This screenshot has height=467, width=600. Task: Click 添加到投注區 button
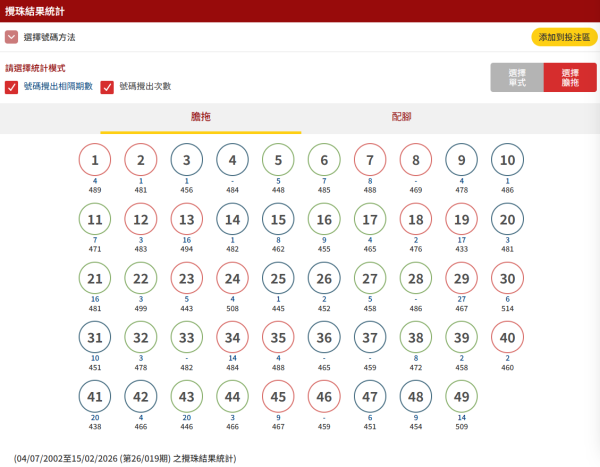(x=564, y=37)
